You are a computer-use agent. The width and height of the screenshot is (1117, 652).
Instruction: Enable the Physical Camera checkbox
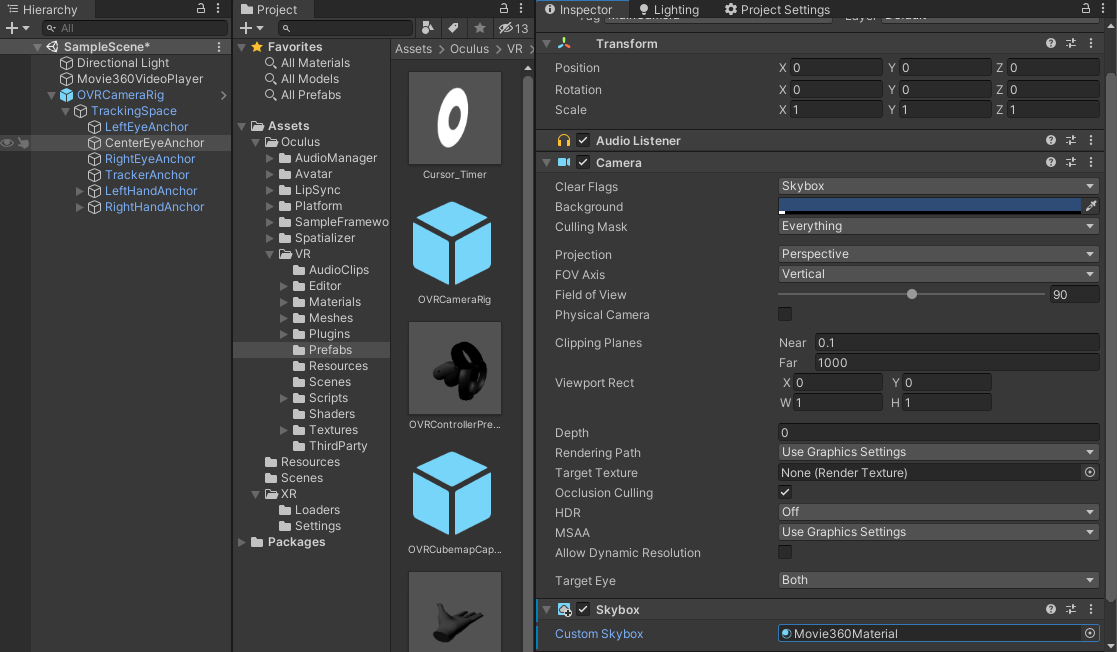click(785, 314)
